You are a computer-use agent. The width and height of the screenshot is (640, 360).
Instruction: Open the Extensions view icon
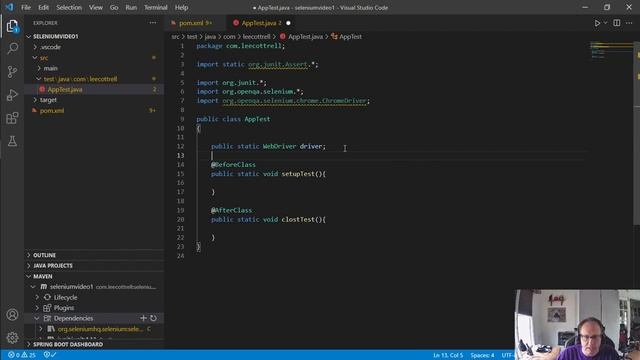(12, 118)
